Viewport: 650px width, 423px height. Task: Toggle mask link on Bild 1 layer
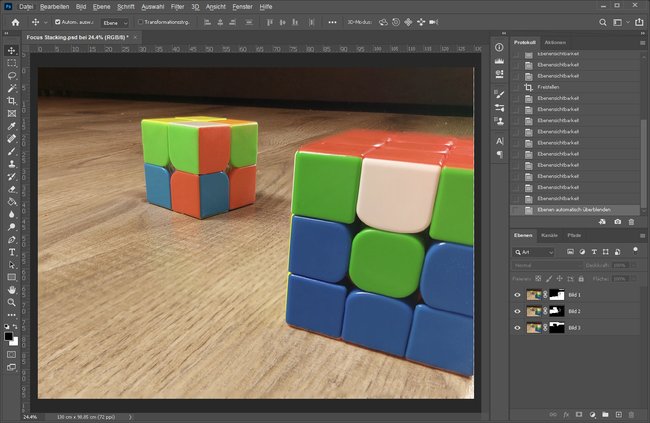point(545,295)
